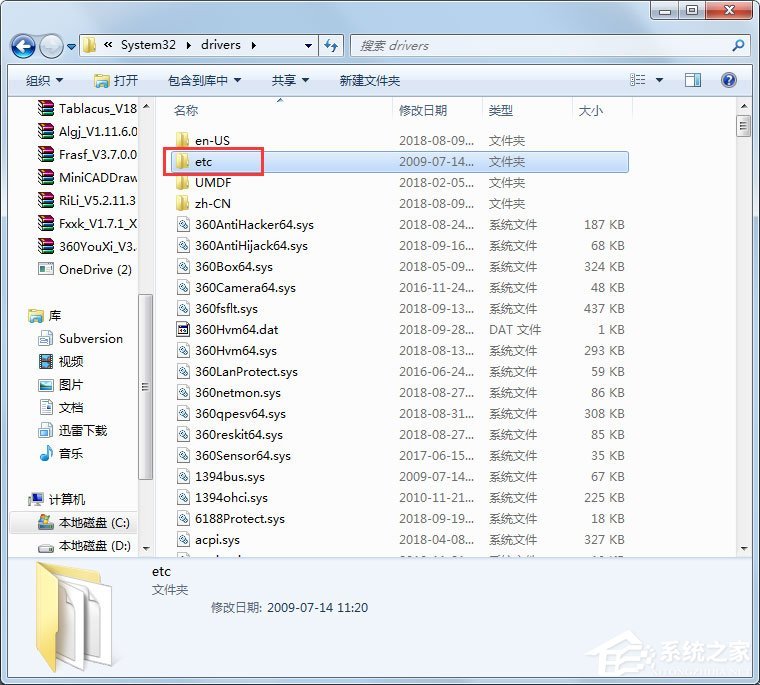Open the 共享 dropdown menu
The width and height of the screenshot is (760, 685).
[x=290, y=80]
